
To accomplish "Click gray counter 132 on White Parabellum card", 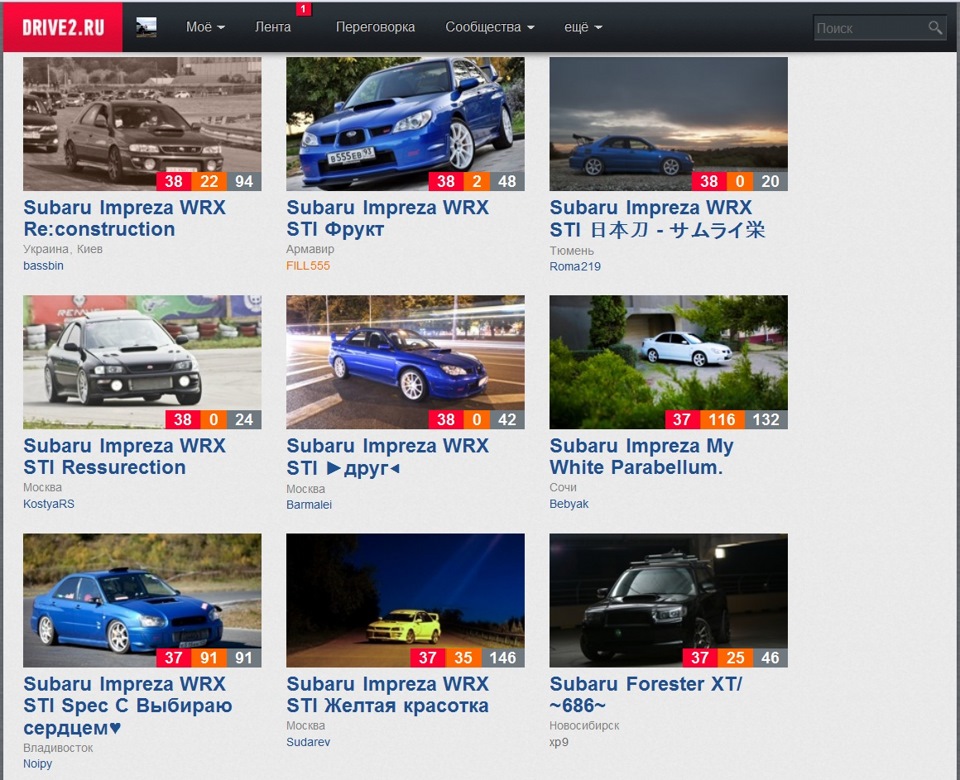I will tap(766, 419).
